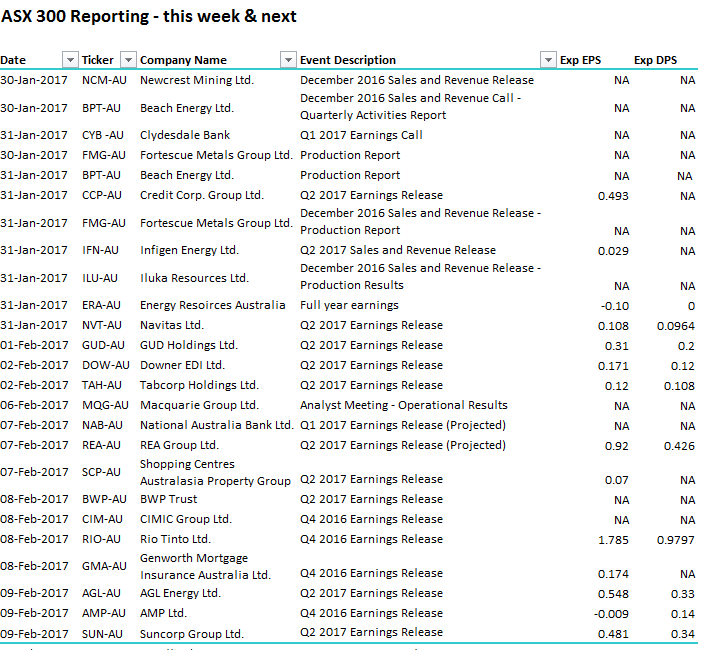Click the ASX 300 Reporting title

(149, 17)
